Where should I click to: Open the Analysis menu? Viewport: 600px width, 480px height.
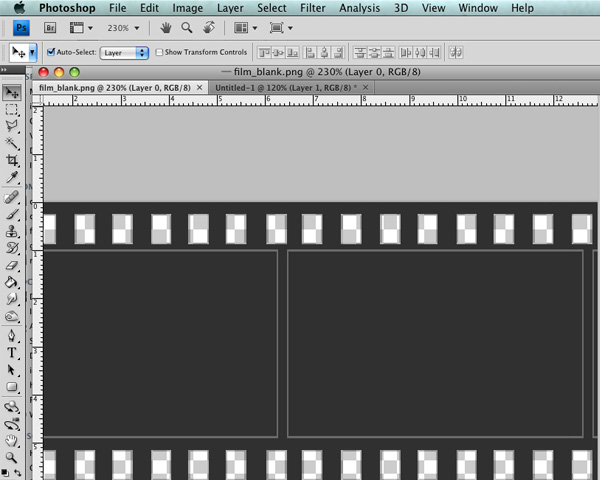tap(359, 8)
